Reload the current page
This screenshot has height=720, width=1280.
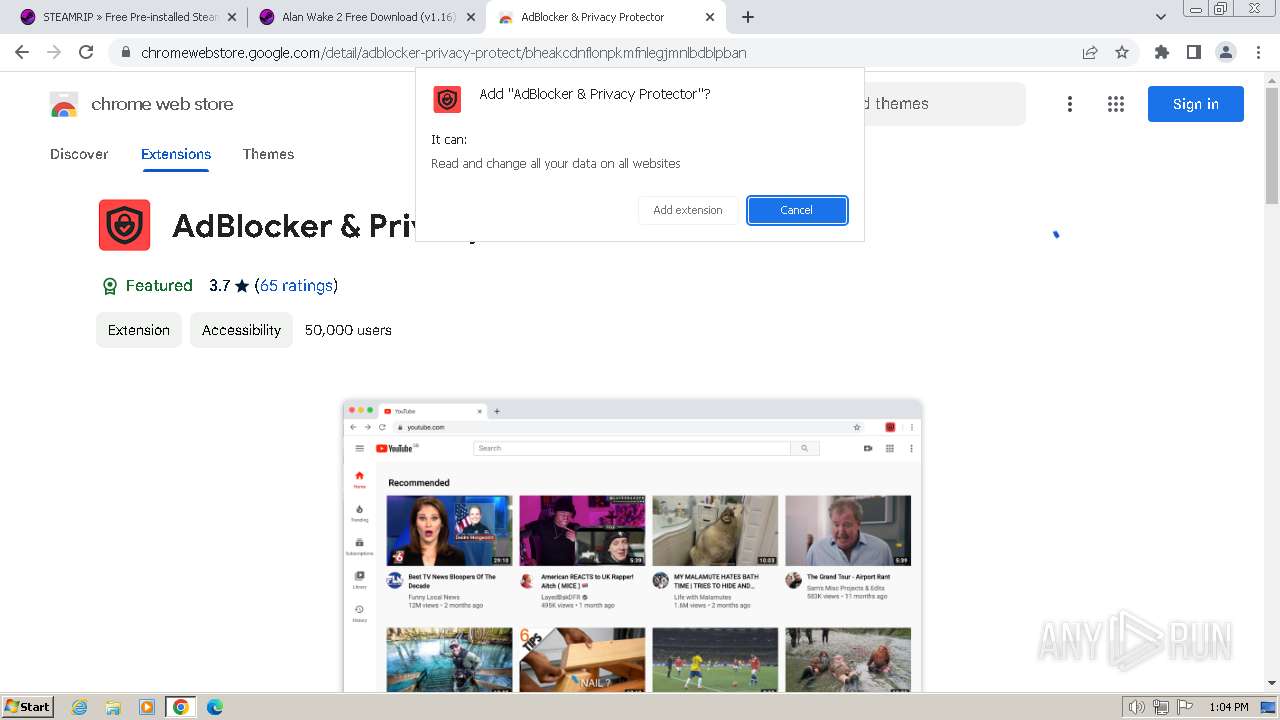86,52
